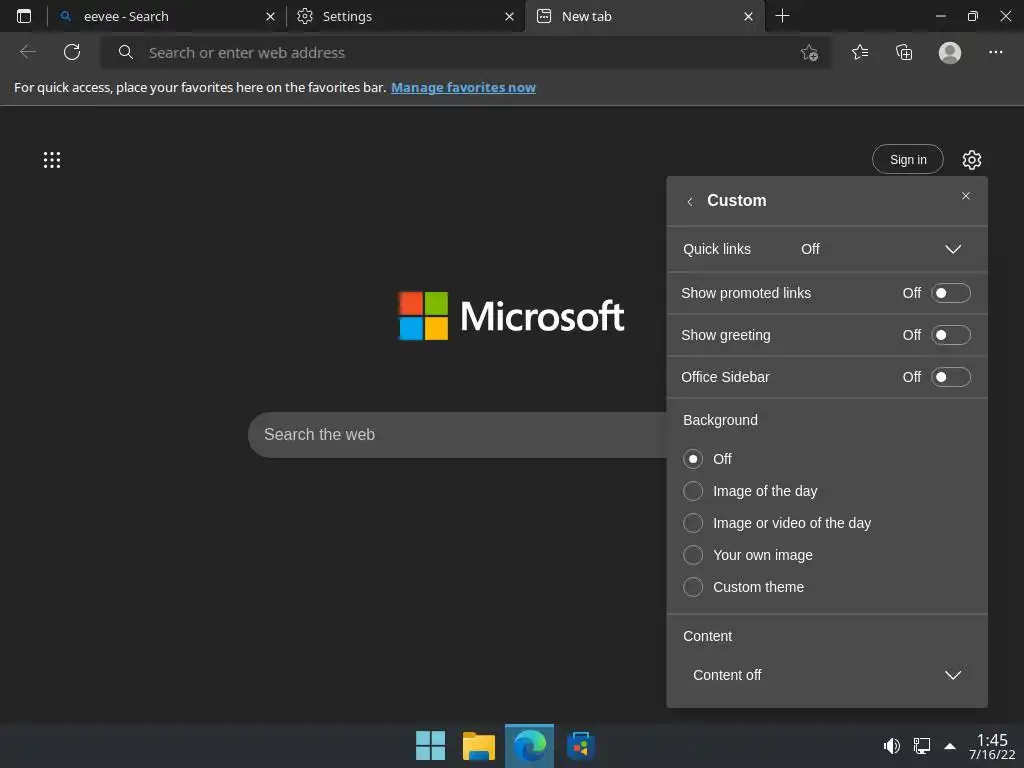The image size is (1024, 768).
Task: Close the eevee - Search tab
Action: click(270, 17)
